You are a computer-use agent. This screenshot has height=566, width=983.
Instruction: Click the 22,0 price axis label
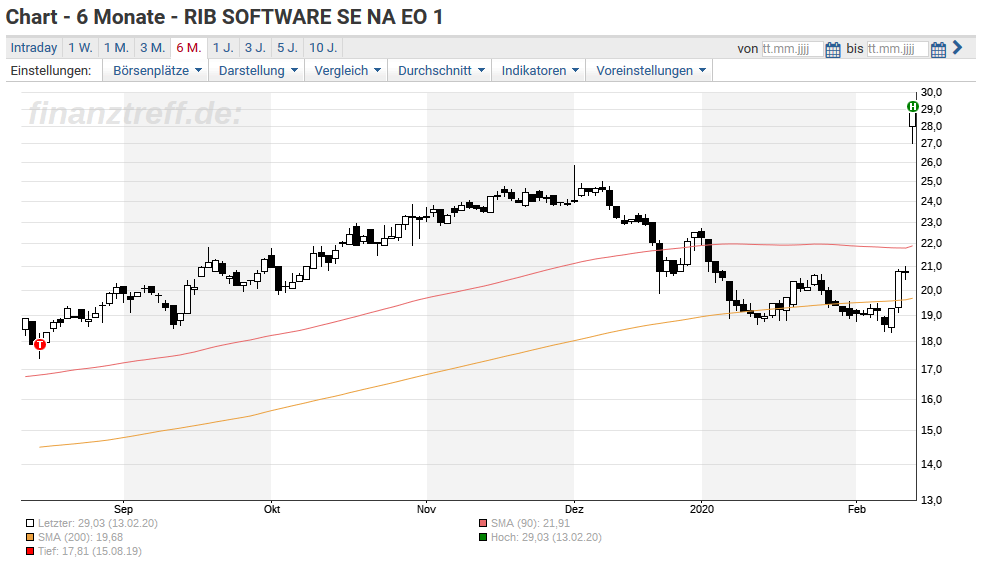pyautogui.click(x=932, y=244)
